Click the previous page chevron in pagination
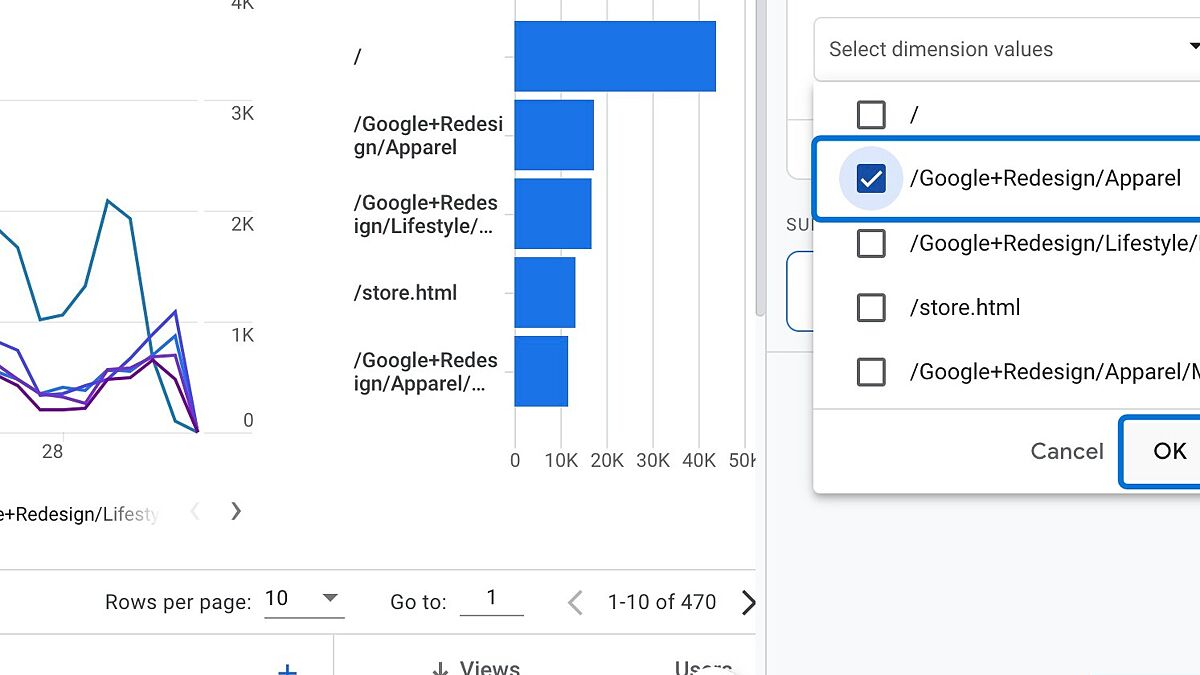1200x675 pixels. click(575, 601)
